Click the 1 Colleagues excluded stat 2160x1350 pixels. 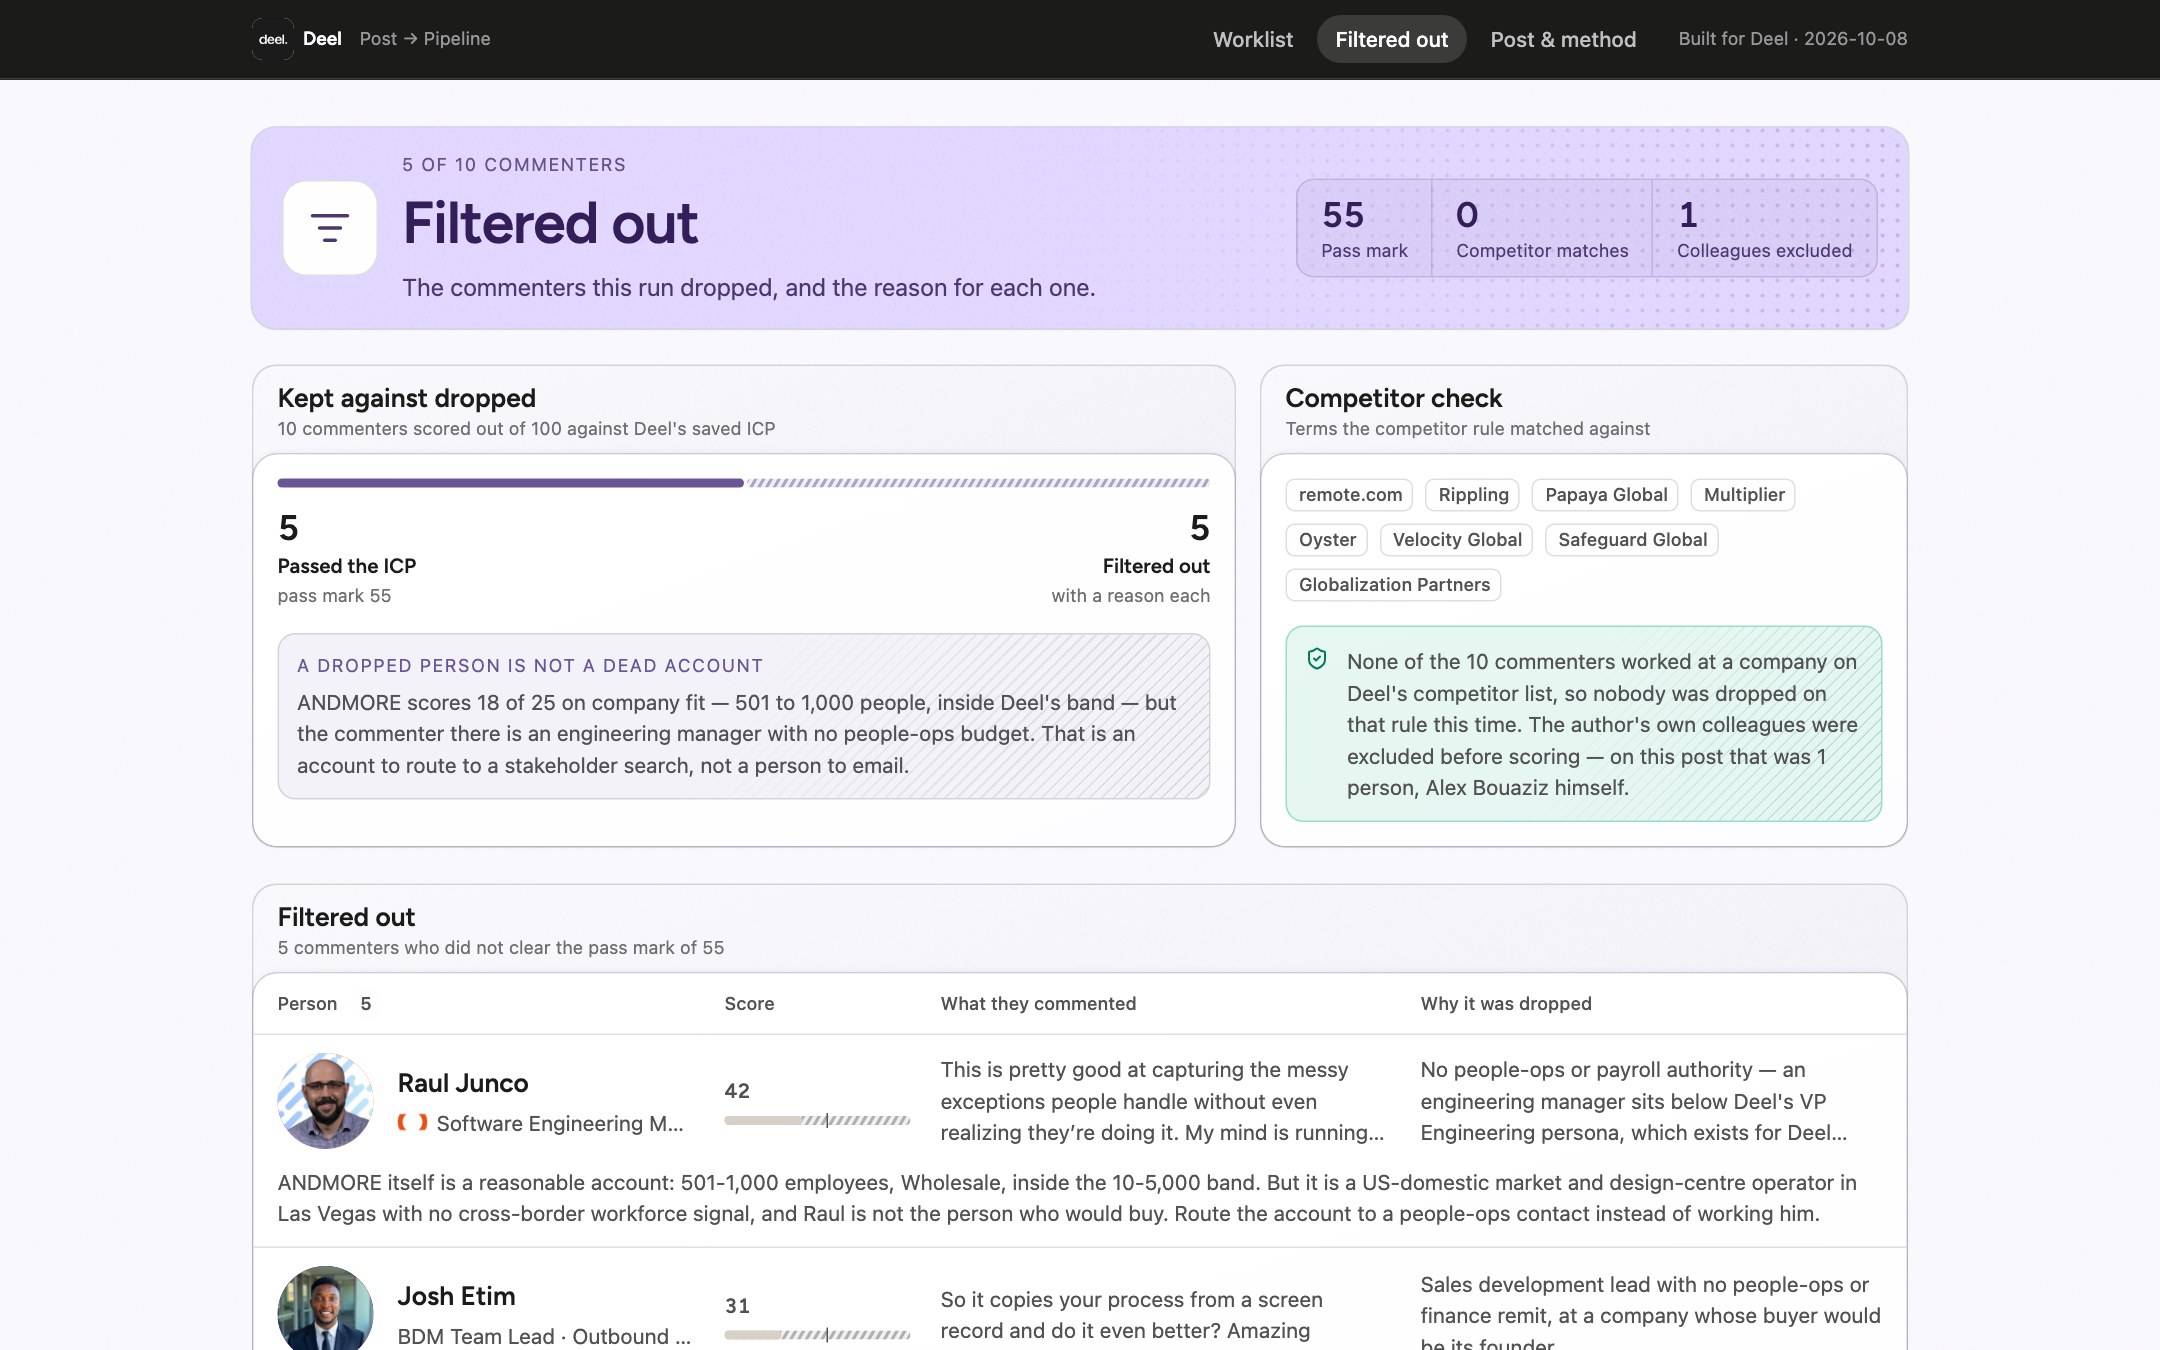point(1764,228)
